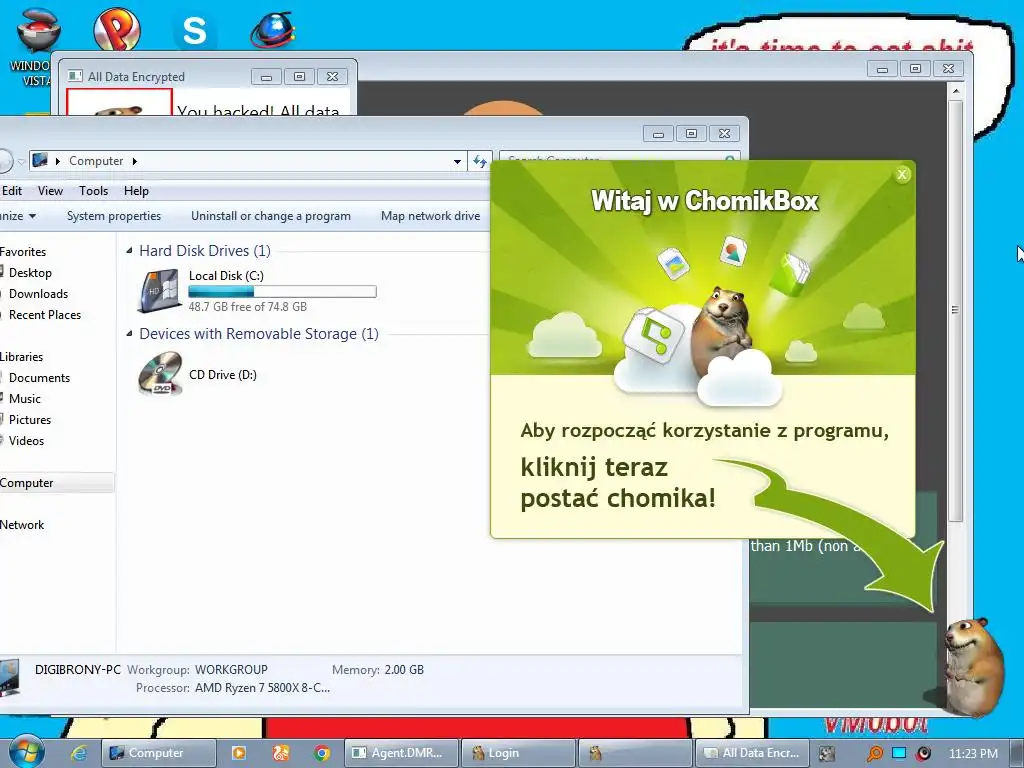Select Videos library
The width and height of the screenshot is (1024, 768).
(x=26, y=441)
